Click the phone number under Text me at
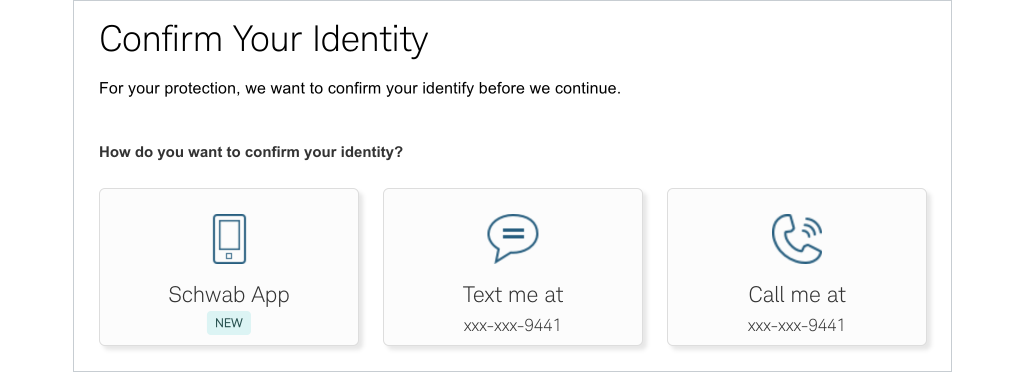 pyautogui.click(x=513, y=325)
